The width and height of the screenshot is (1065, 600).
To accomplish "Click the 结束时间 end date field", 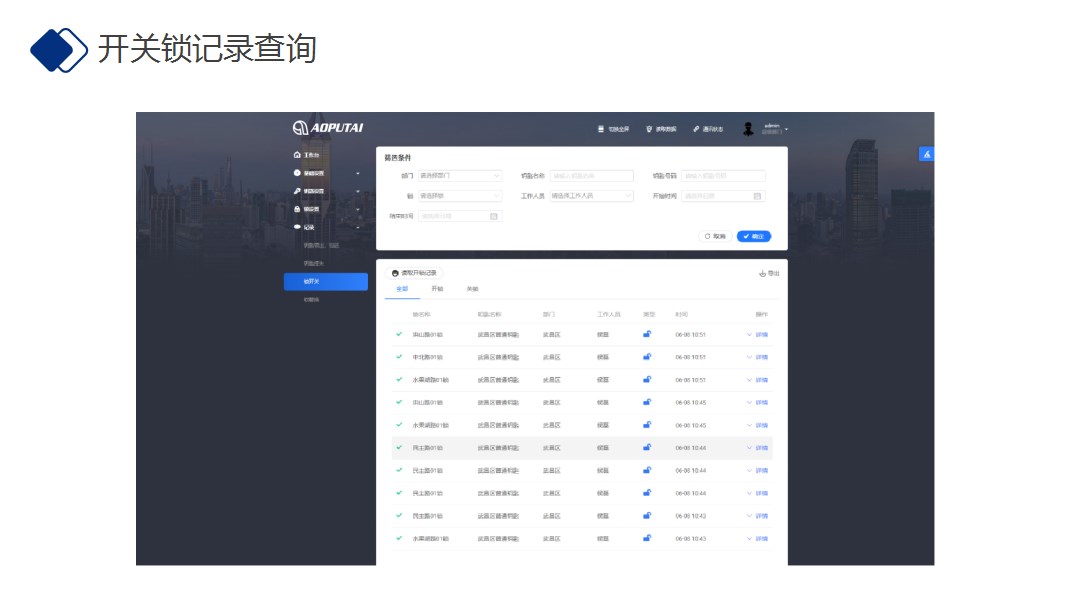I will coord(460,217).
